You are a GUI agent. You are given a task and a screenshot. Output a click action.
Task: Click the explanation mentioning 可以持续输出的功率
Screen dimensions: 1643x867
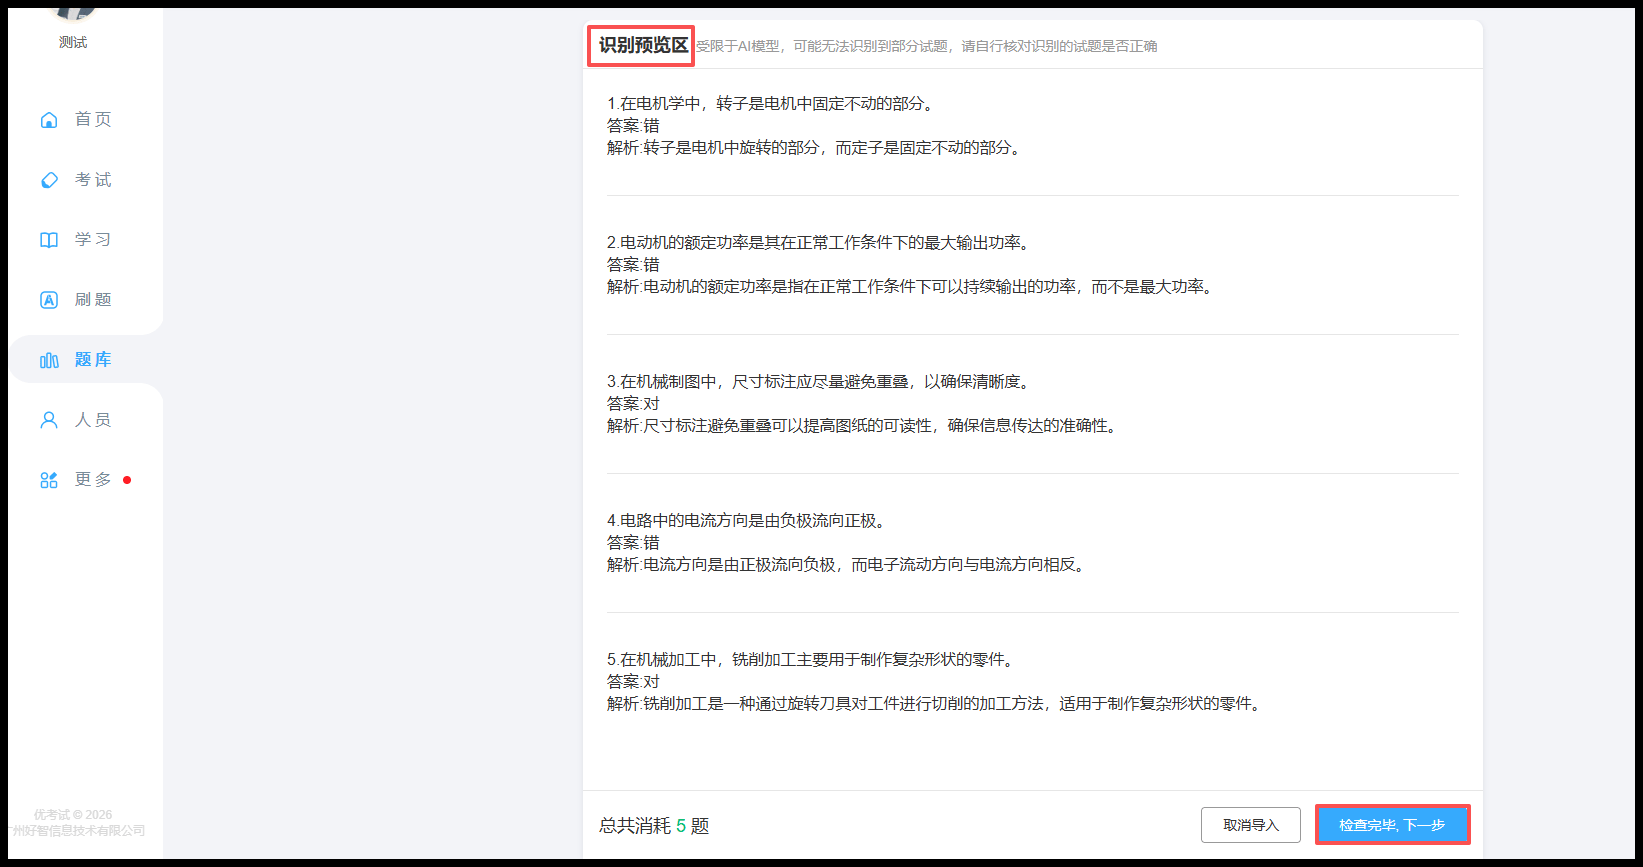tap(912, 287)
